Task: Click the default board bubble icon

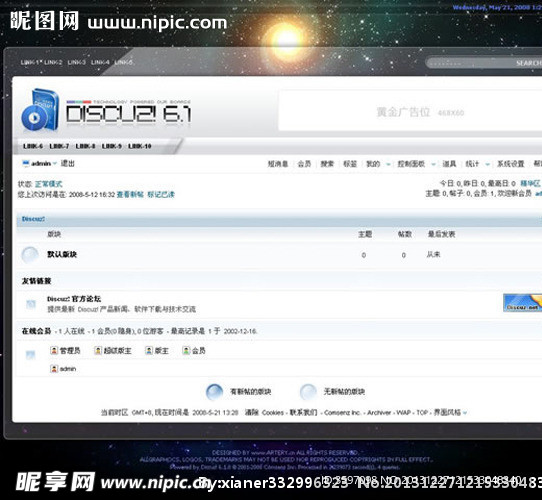Action: [x=30, y=255]
